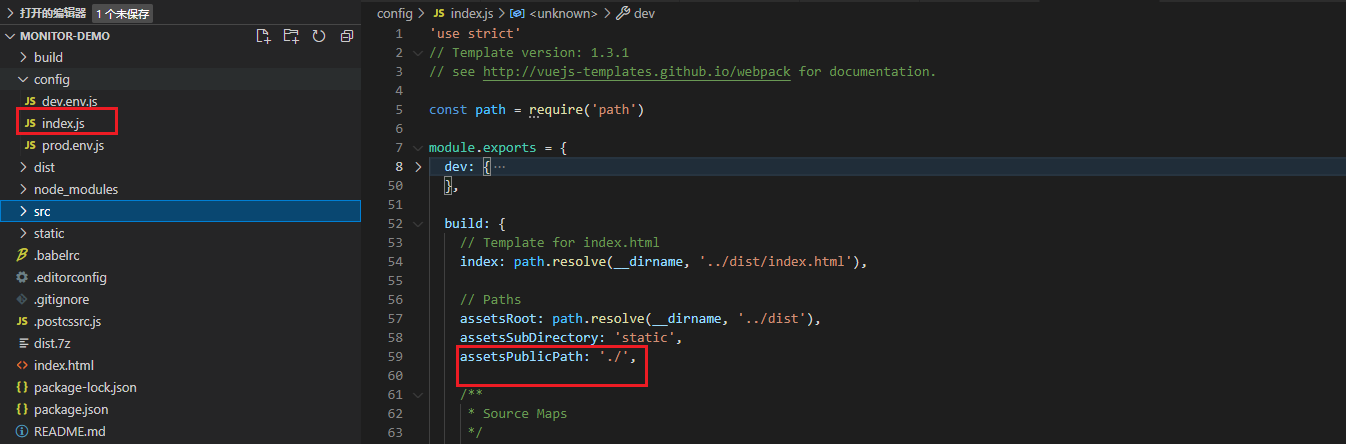1346x444 pixels.
Task: Open the .editorconfig file
Action: point(70,278)
